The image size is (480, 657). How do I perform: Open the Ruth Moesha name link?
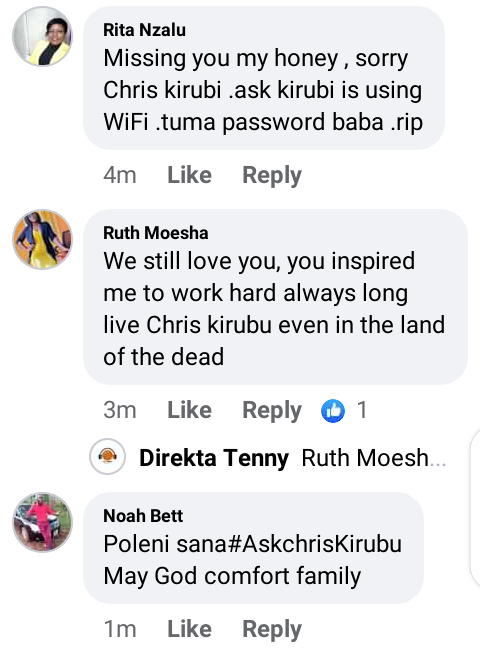pos(156,233)
